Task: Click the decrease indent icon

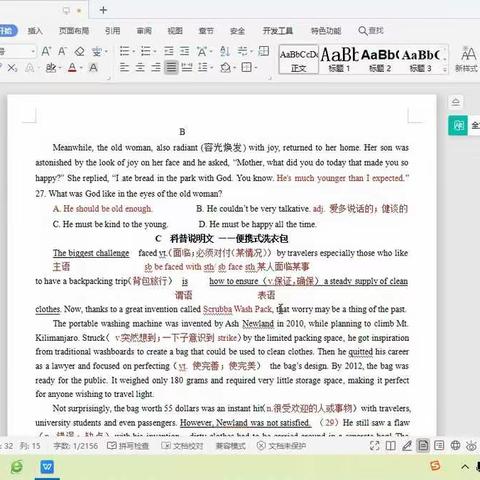Action: pos(169,51)
